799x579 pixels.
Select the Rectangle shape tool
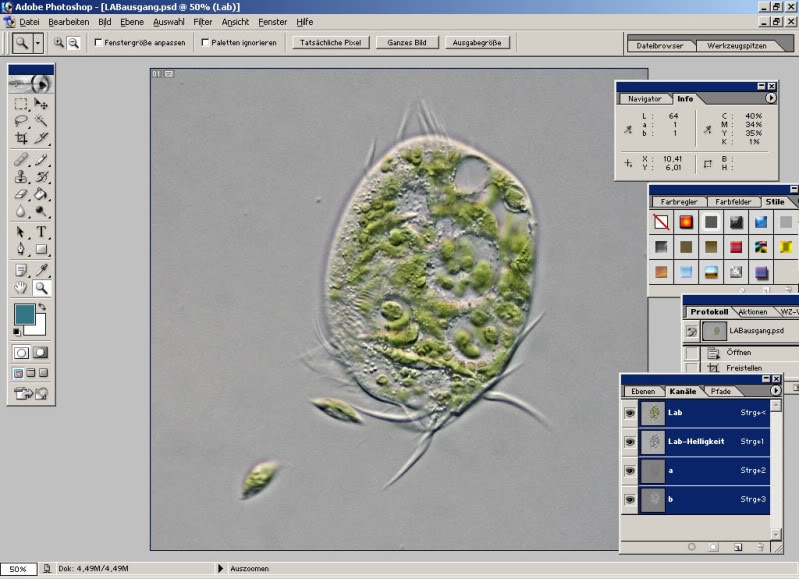(x=41, y=249)
